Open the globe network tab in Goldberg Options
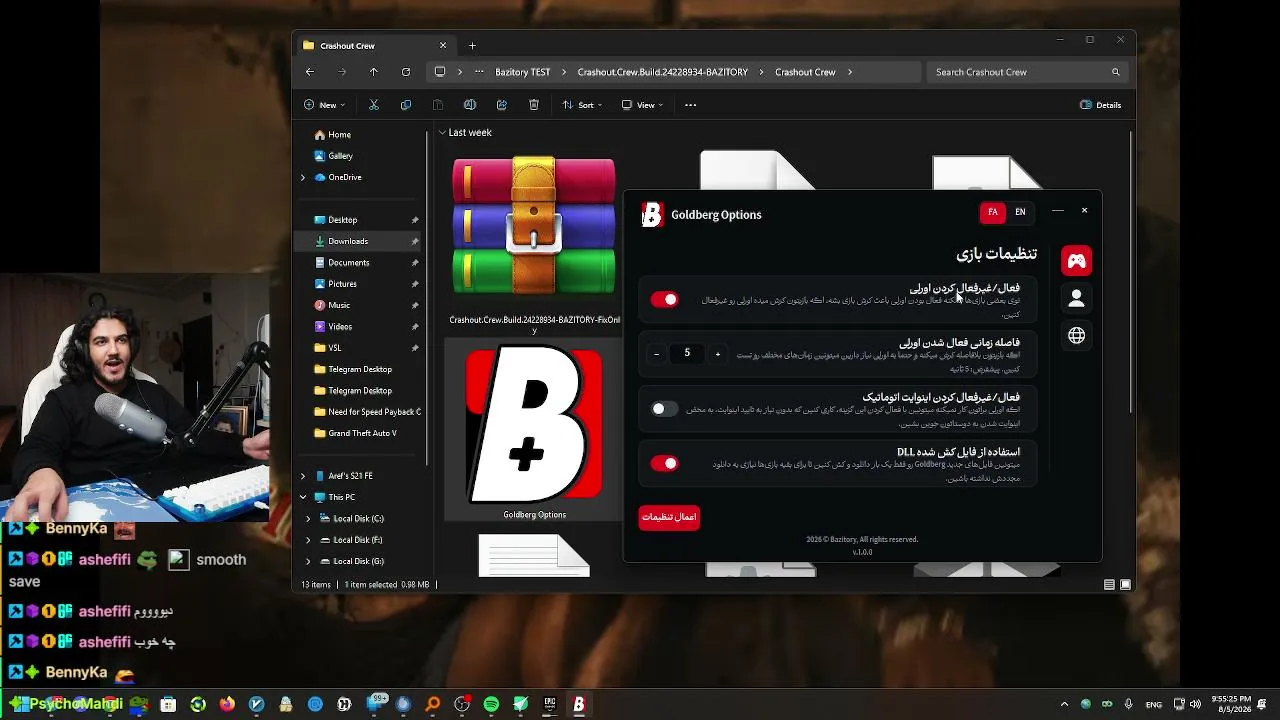The width and height of the screenshot is (1280, 720). click(1076, 336)
